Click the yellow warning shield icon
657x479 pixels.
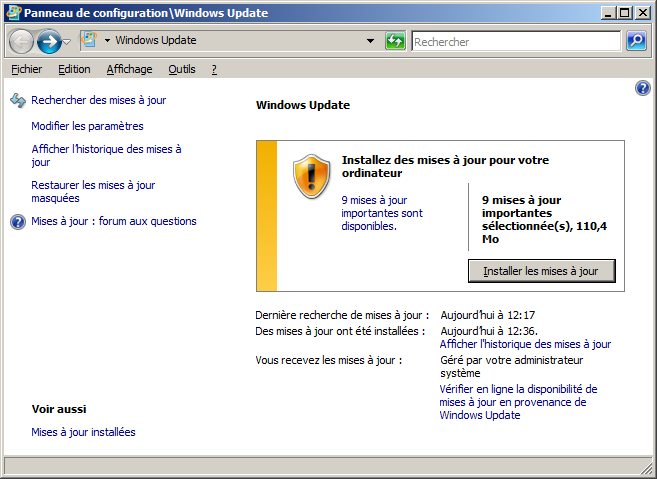click(x=311, y=177)
